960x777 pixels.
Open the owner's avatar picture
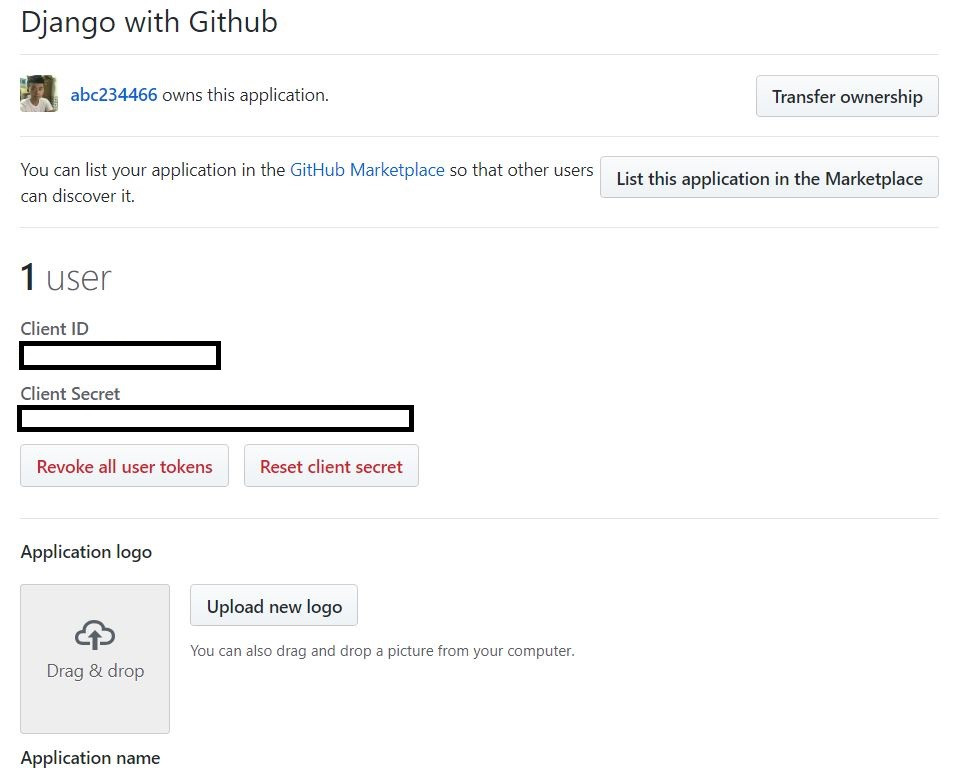tap(39, 94)
